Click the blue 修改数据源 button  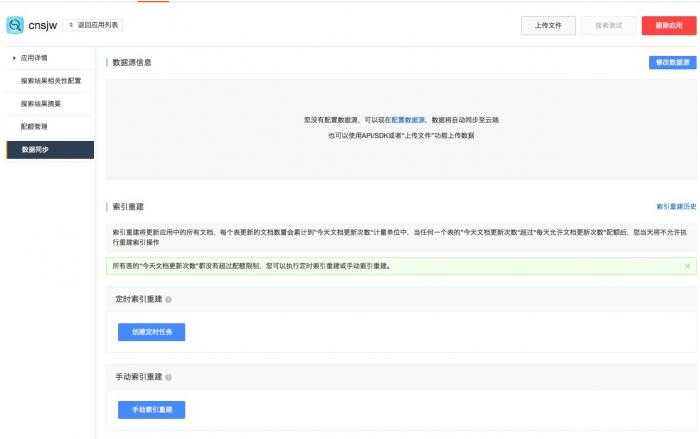click(x=672, y=63)
